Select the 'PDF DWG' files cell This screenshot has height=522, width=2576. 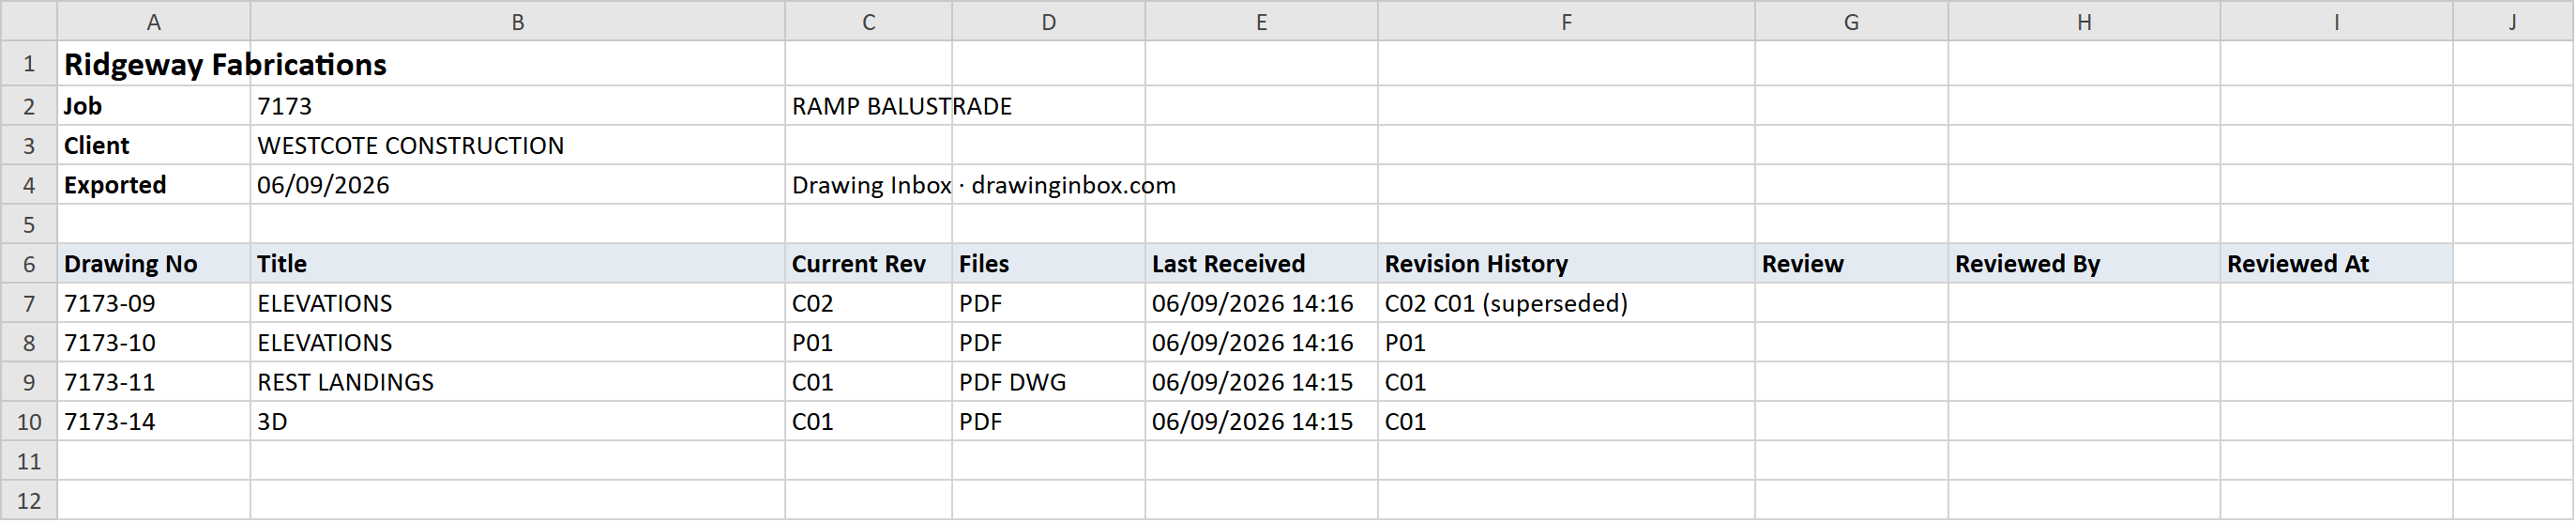[1049, 382]
